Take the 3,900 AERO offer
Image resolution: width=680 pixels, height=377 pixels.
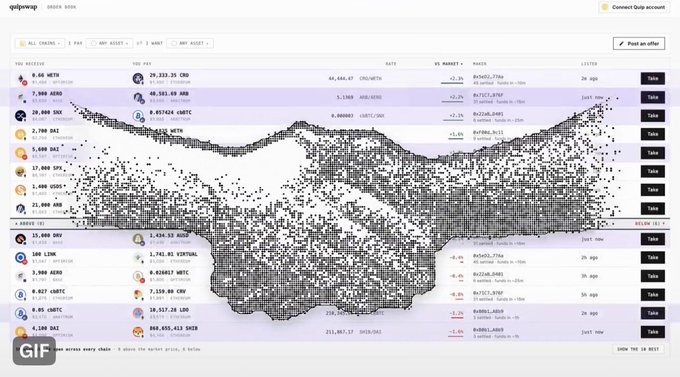653,276
